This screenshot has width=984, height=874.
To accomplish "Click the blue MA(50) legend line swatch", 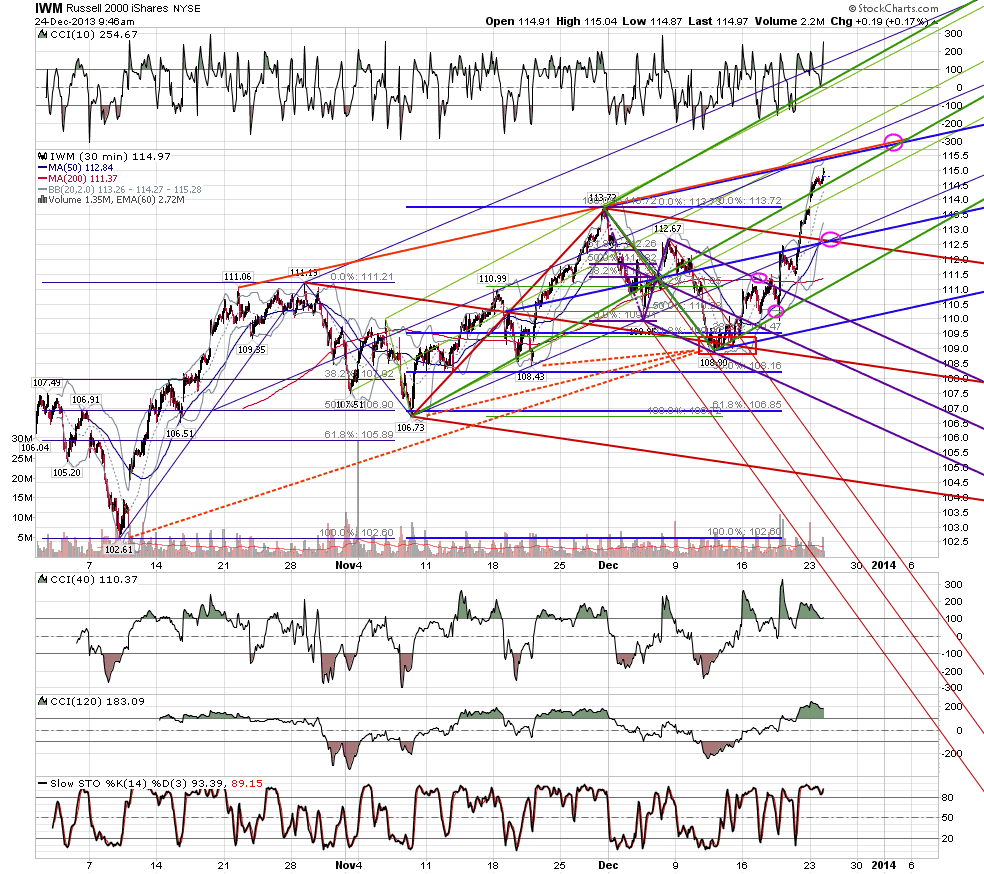I will pyautogui.click(x=43, y=168).
